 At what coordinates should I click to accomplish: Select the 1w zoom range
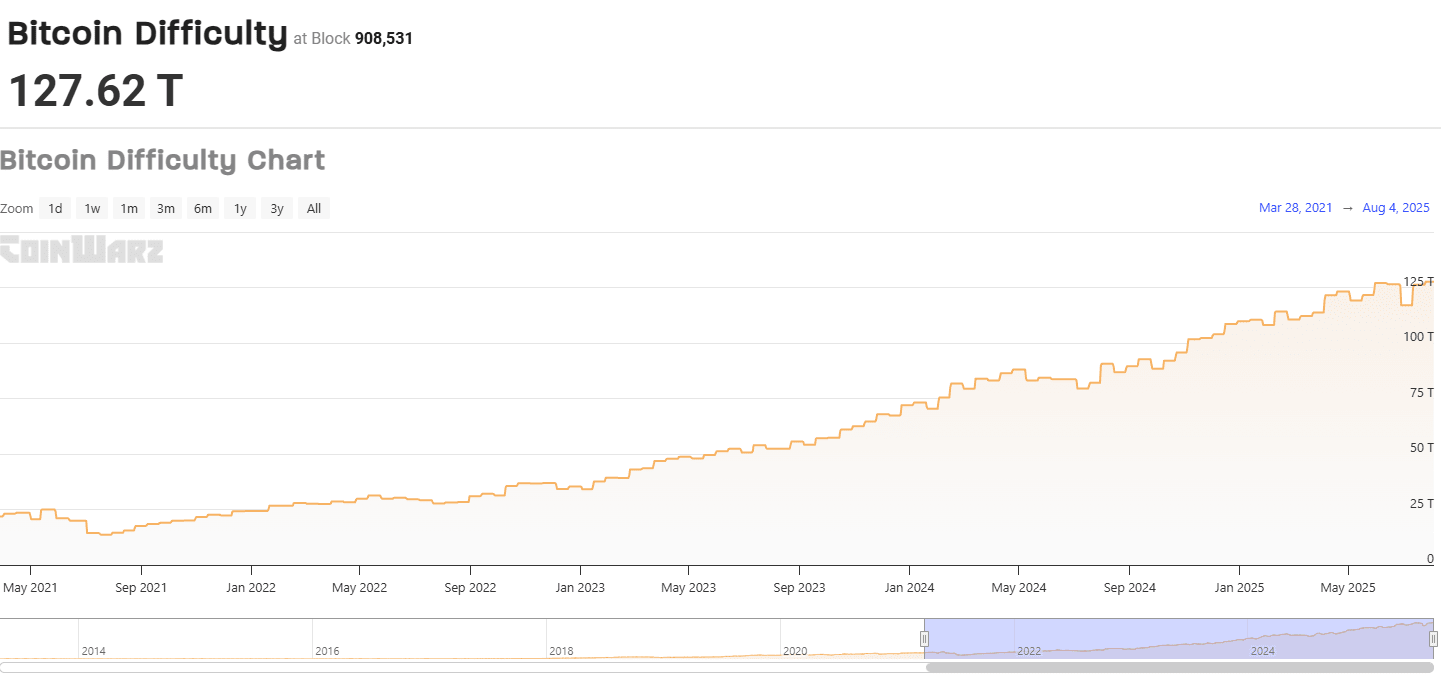coord(92,208)
